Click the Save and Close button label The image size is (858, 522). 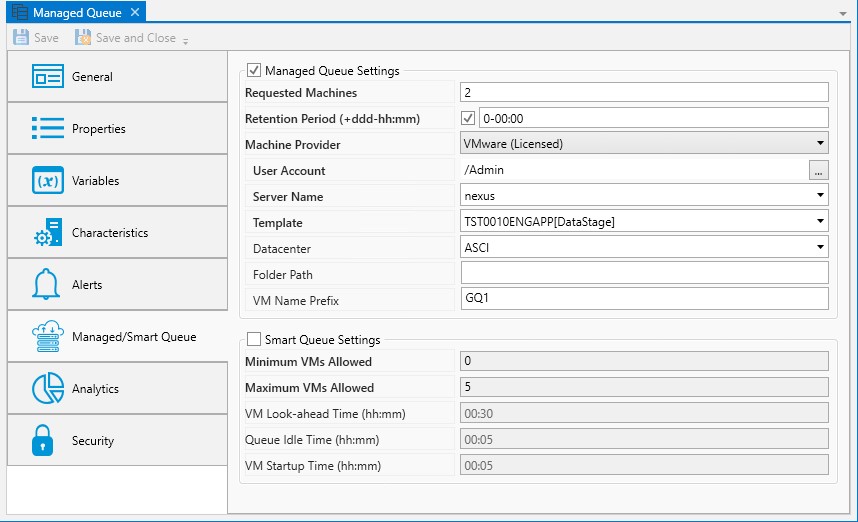(x=136, y=38)
